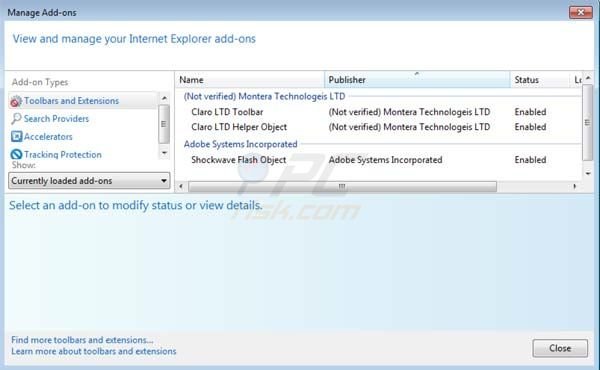Click the Toolbars and Extensions gear icon
The height and width of the screenshot is (370, 600).
click(16, 101)
